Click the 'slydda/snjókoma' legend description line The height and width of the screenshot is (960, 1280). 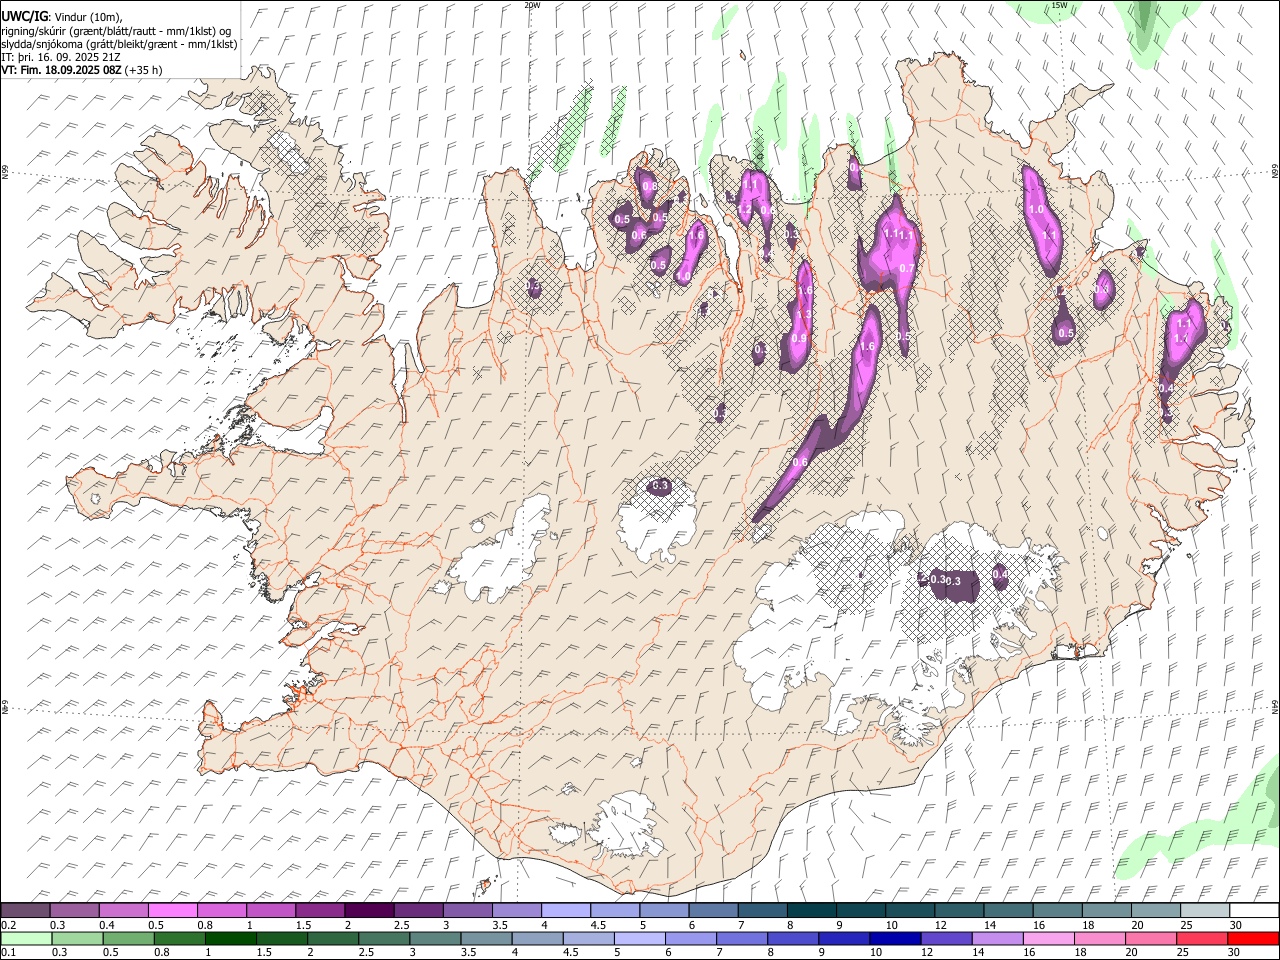119,44
